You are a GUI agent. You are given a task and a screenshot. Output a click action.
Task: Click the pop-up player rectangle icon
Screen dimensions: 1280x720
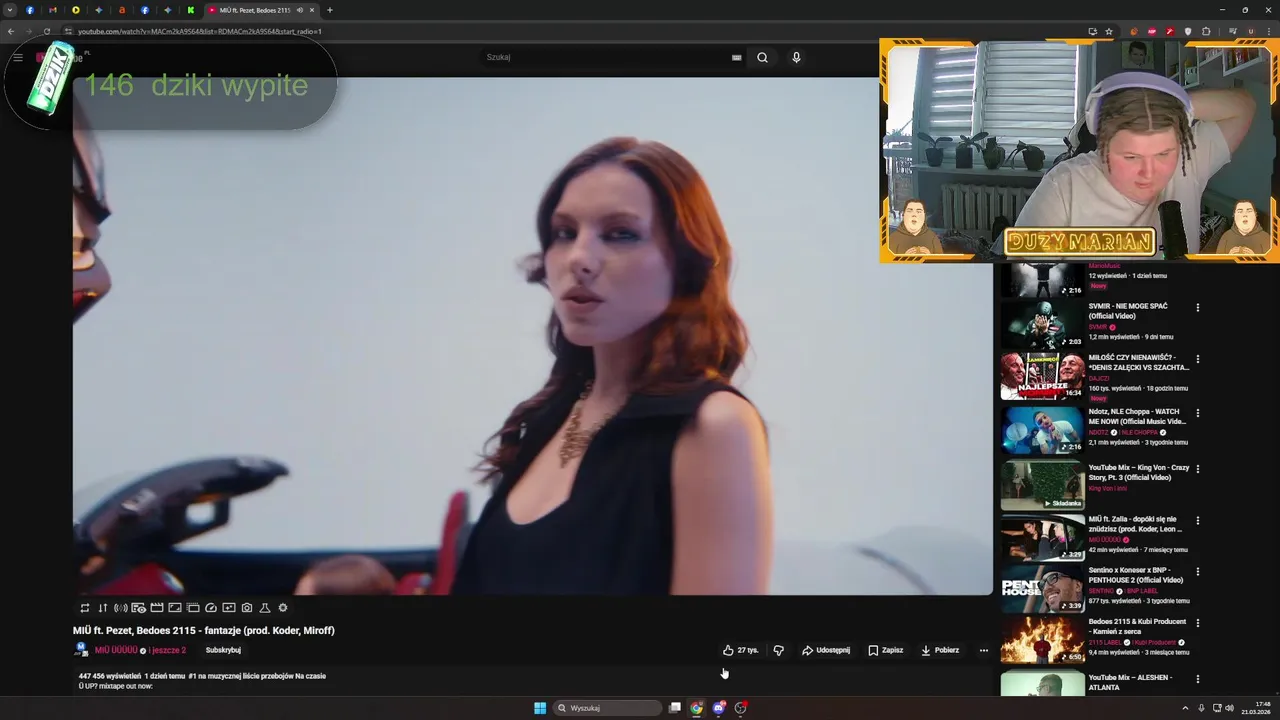coord(229,608)
